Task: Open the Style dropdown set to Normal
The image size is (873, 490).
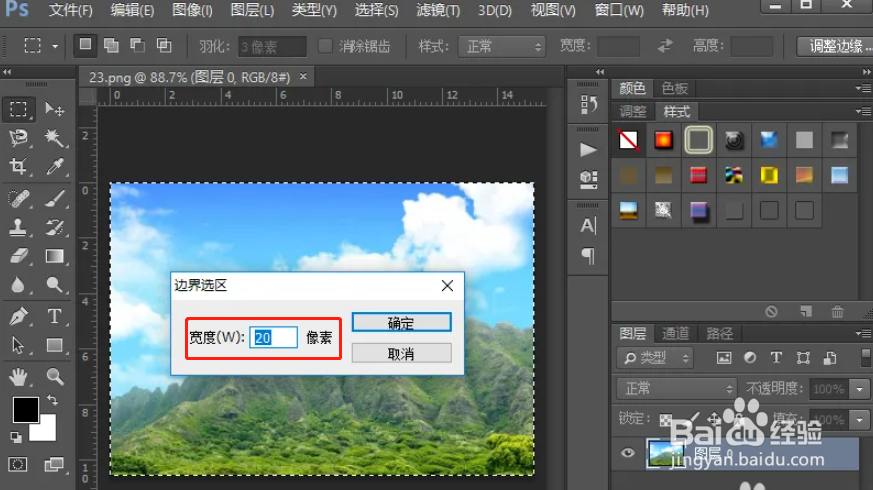Action: (502, 46)
